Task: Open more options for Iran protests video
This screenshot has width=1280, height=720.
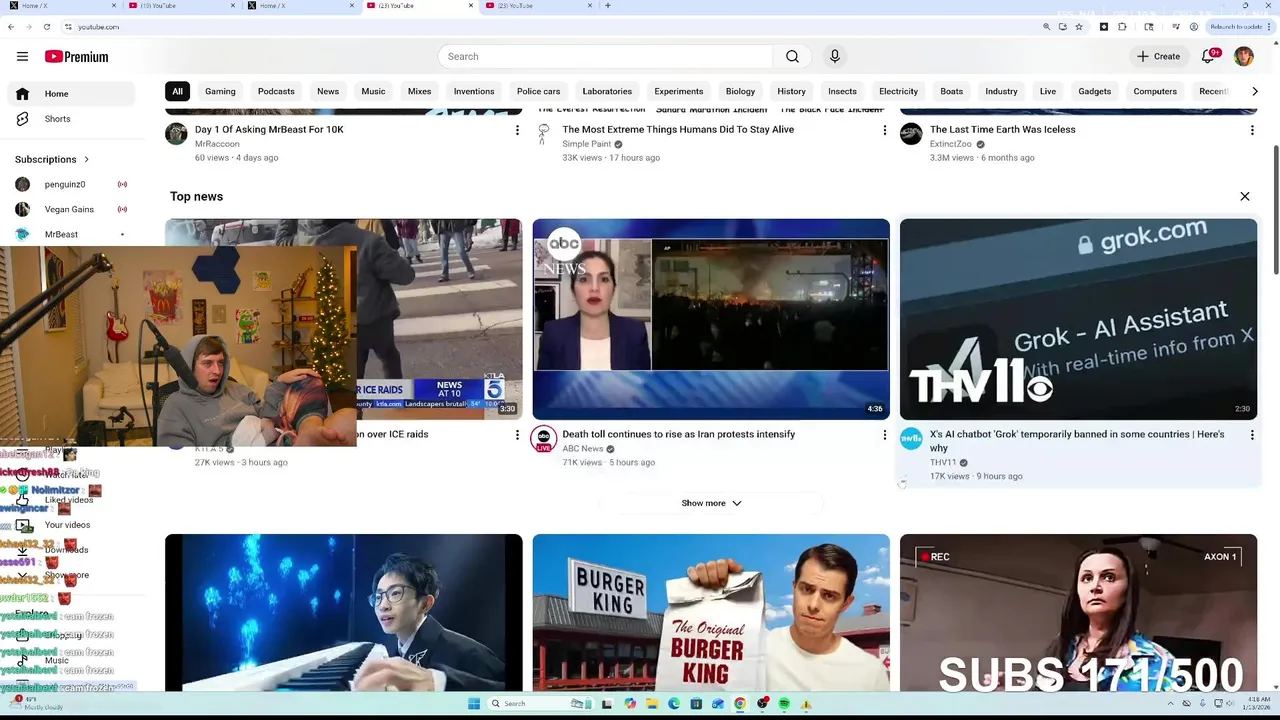Action: point(884,435)
